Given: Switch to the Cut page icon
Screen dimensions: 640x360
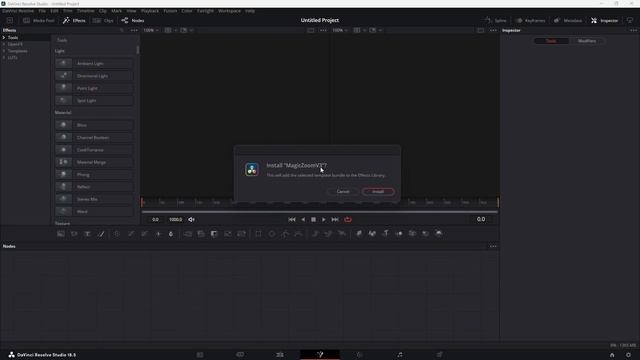Looking at the screenshot, I should tap(240, 355).
